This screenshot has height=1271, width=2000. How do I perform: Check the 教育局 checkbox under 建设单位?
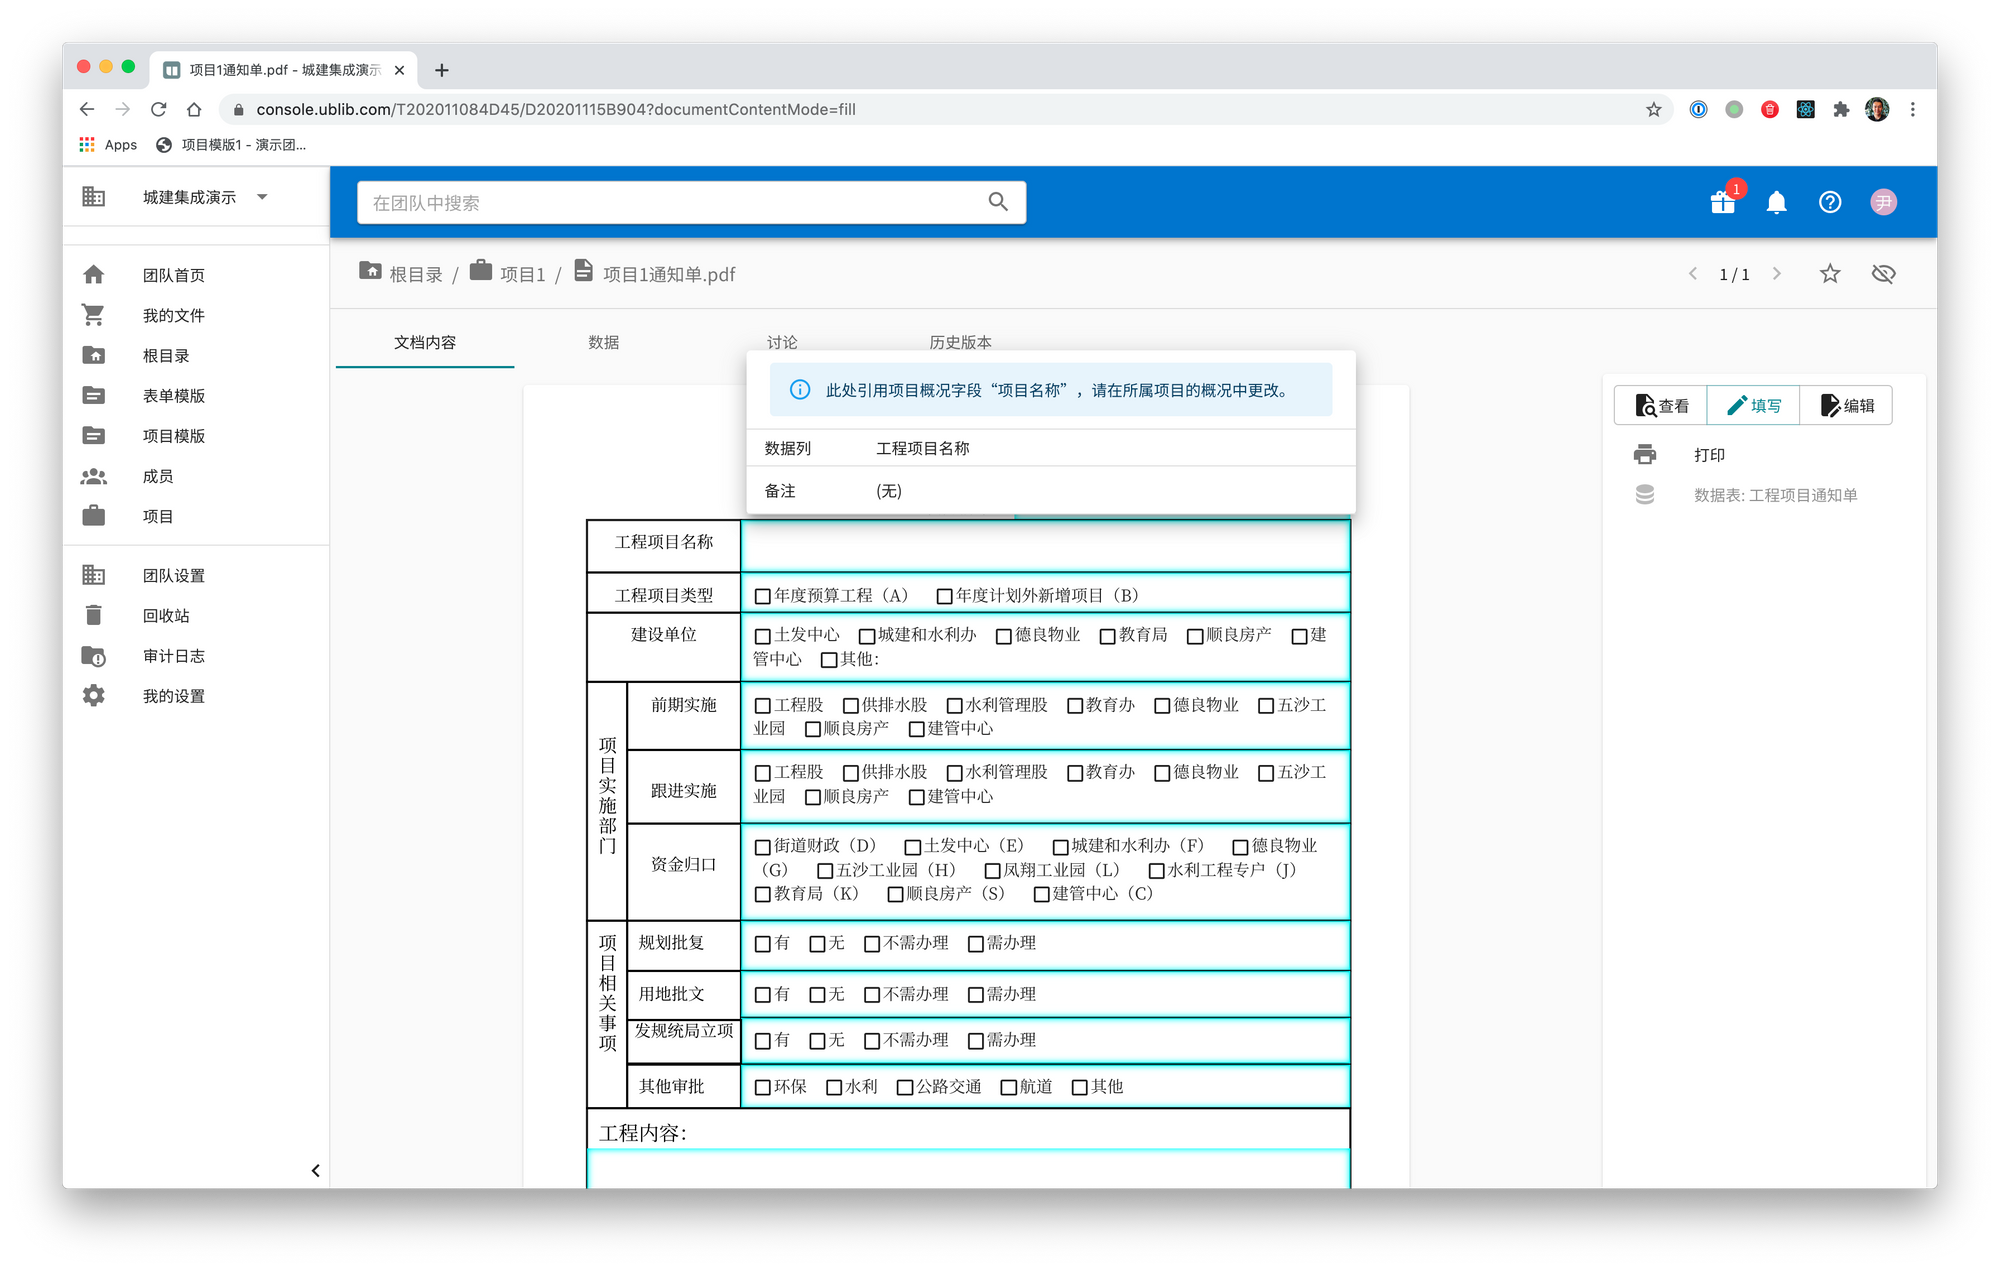(x=1107, y=636)
